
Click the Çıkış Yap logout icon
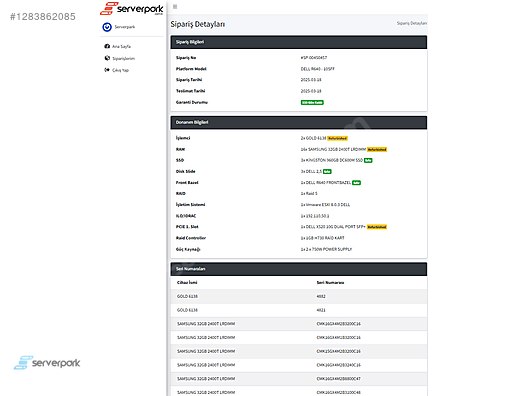click(x=107, y=70)
